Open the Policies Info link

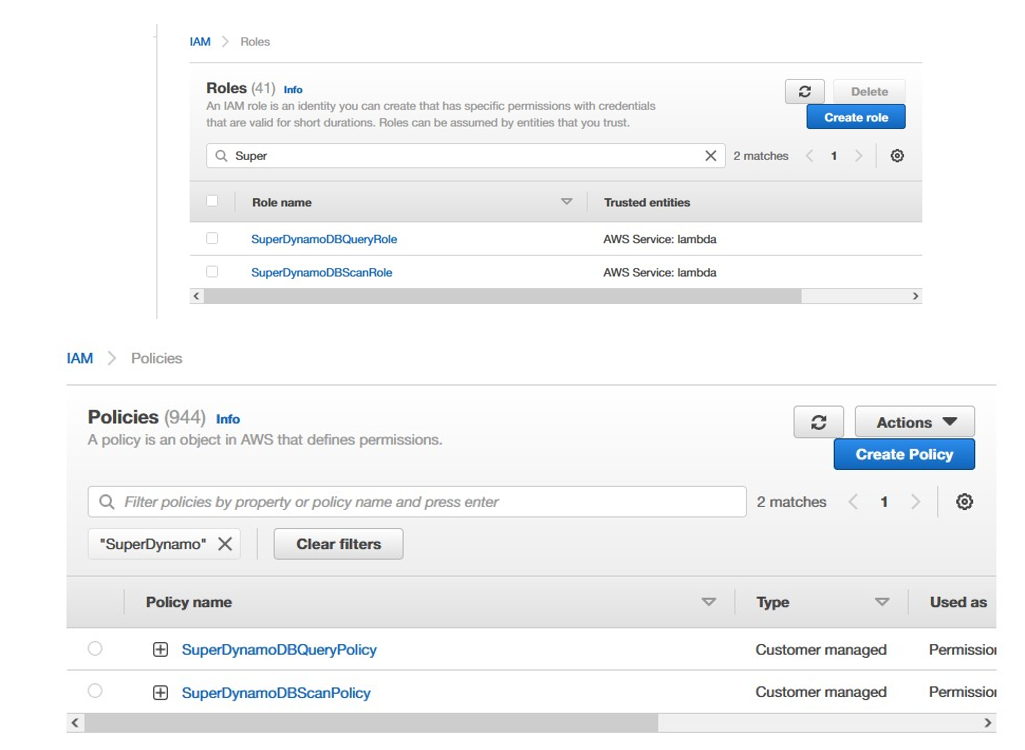point(228,419)
